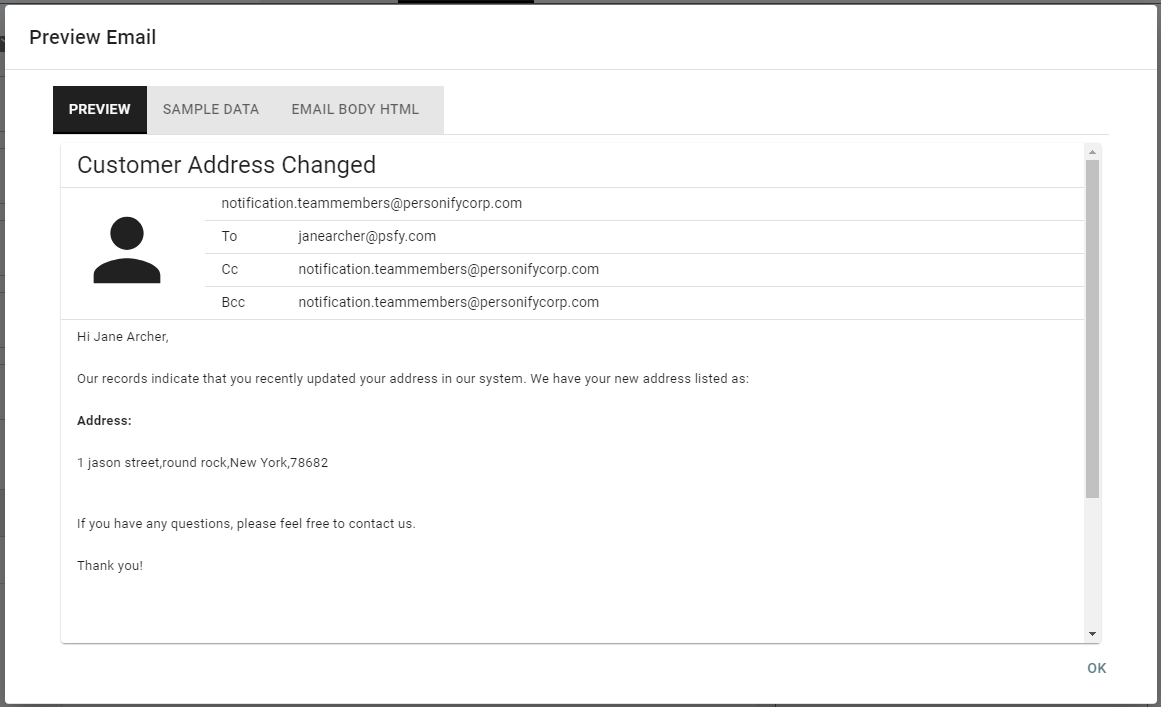Click the 1 jason street address line
The image size is (1161, 707).
pyautogui.click(x=202, y=463)
